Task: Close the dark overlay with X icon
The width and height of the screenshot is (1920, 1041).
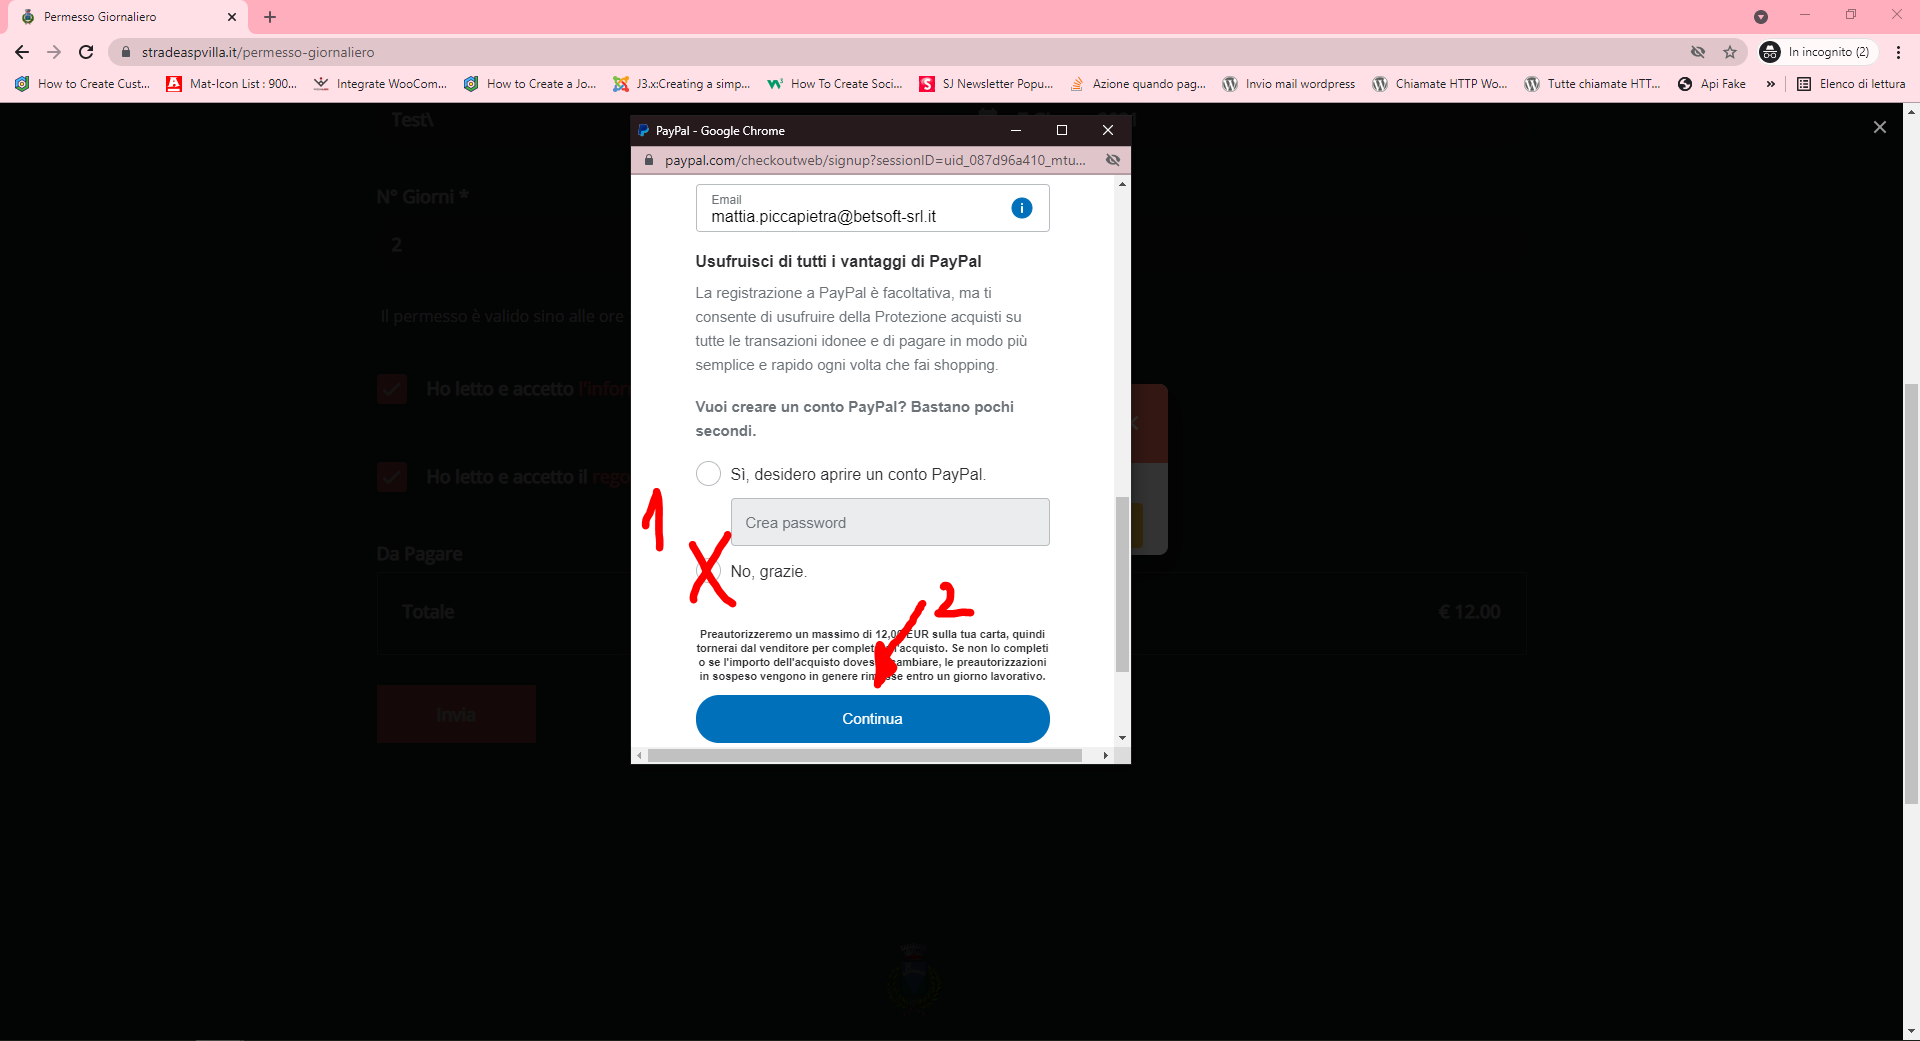Action: [x=1879, y=127]
